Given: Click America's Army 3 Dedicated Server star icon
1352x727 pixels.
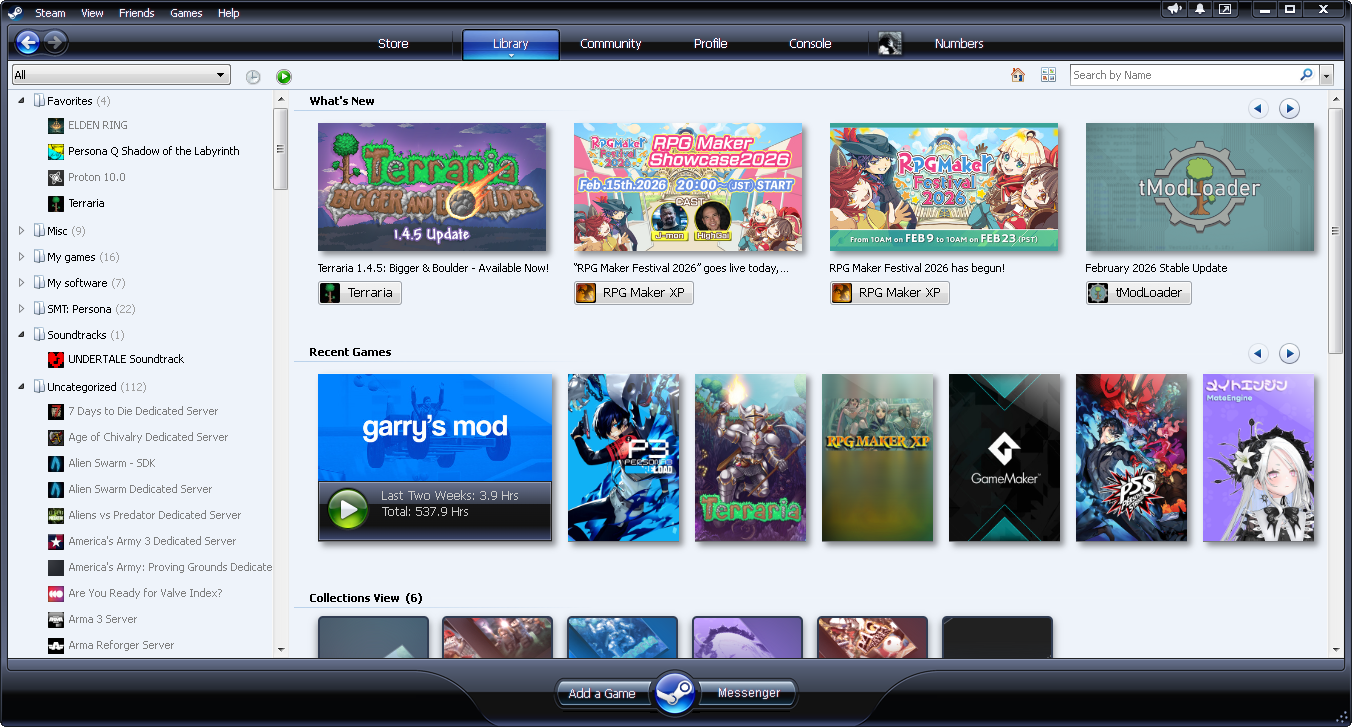Looking at the screenshot, I should pyautogui.click(x=56, y=542).
